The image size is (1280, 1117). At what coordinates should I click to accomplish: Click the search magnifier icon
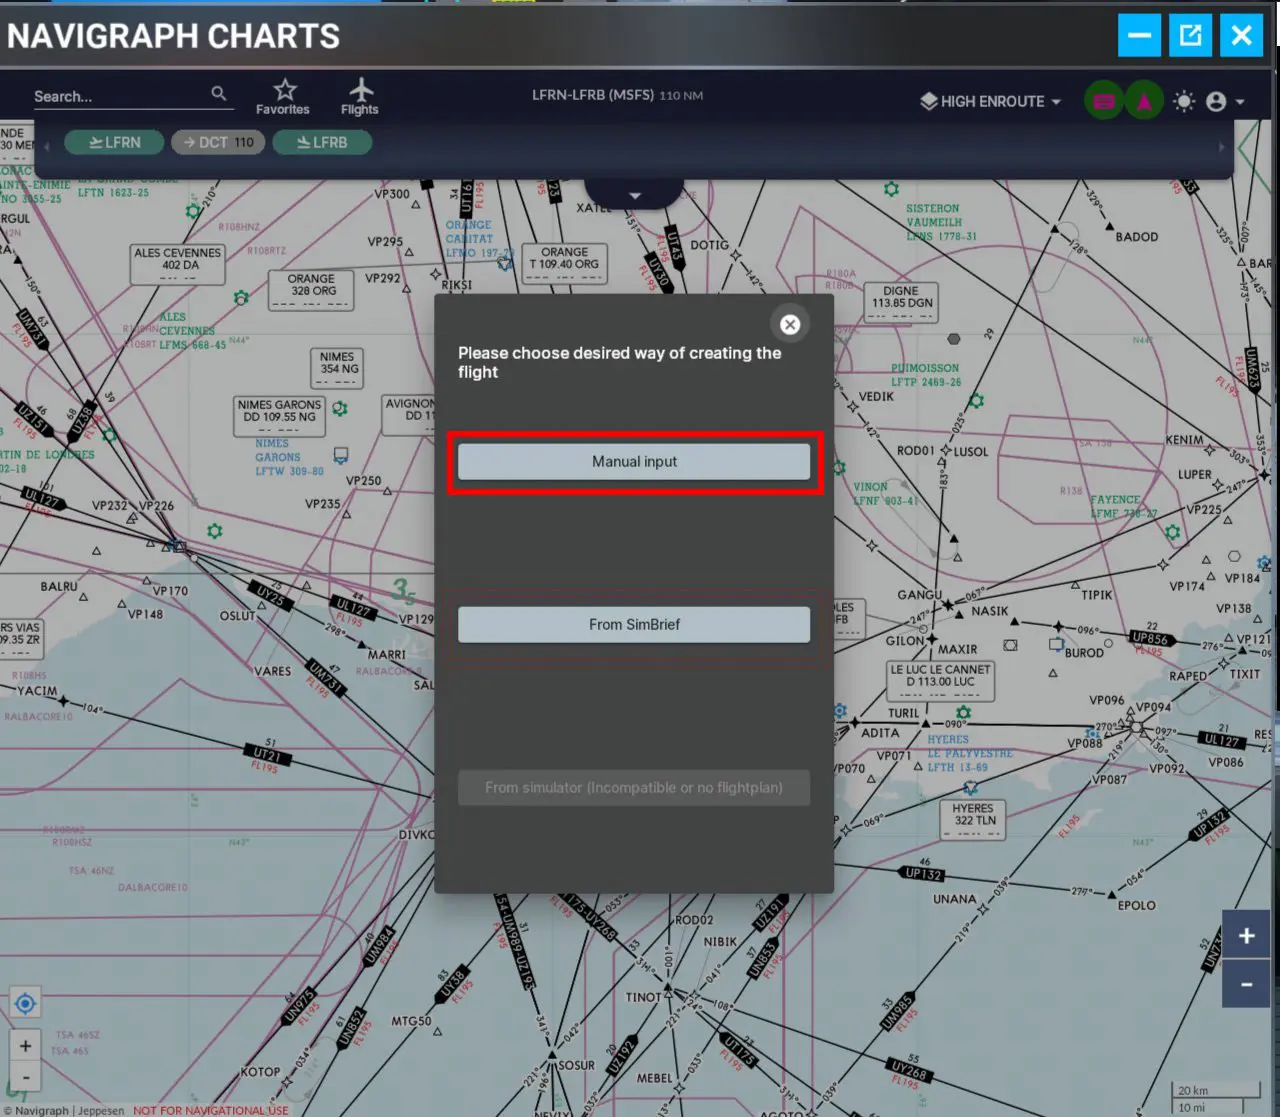(219, 94)
